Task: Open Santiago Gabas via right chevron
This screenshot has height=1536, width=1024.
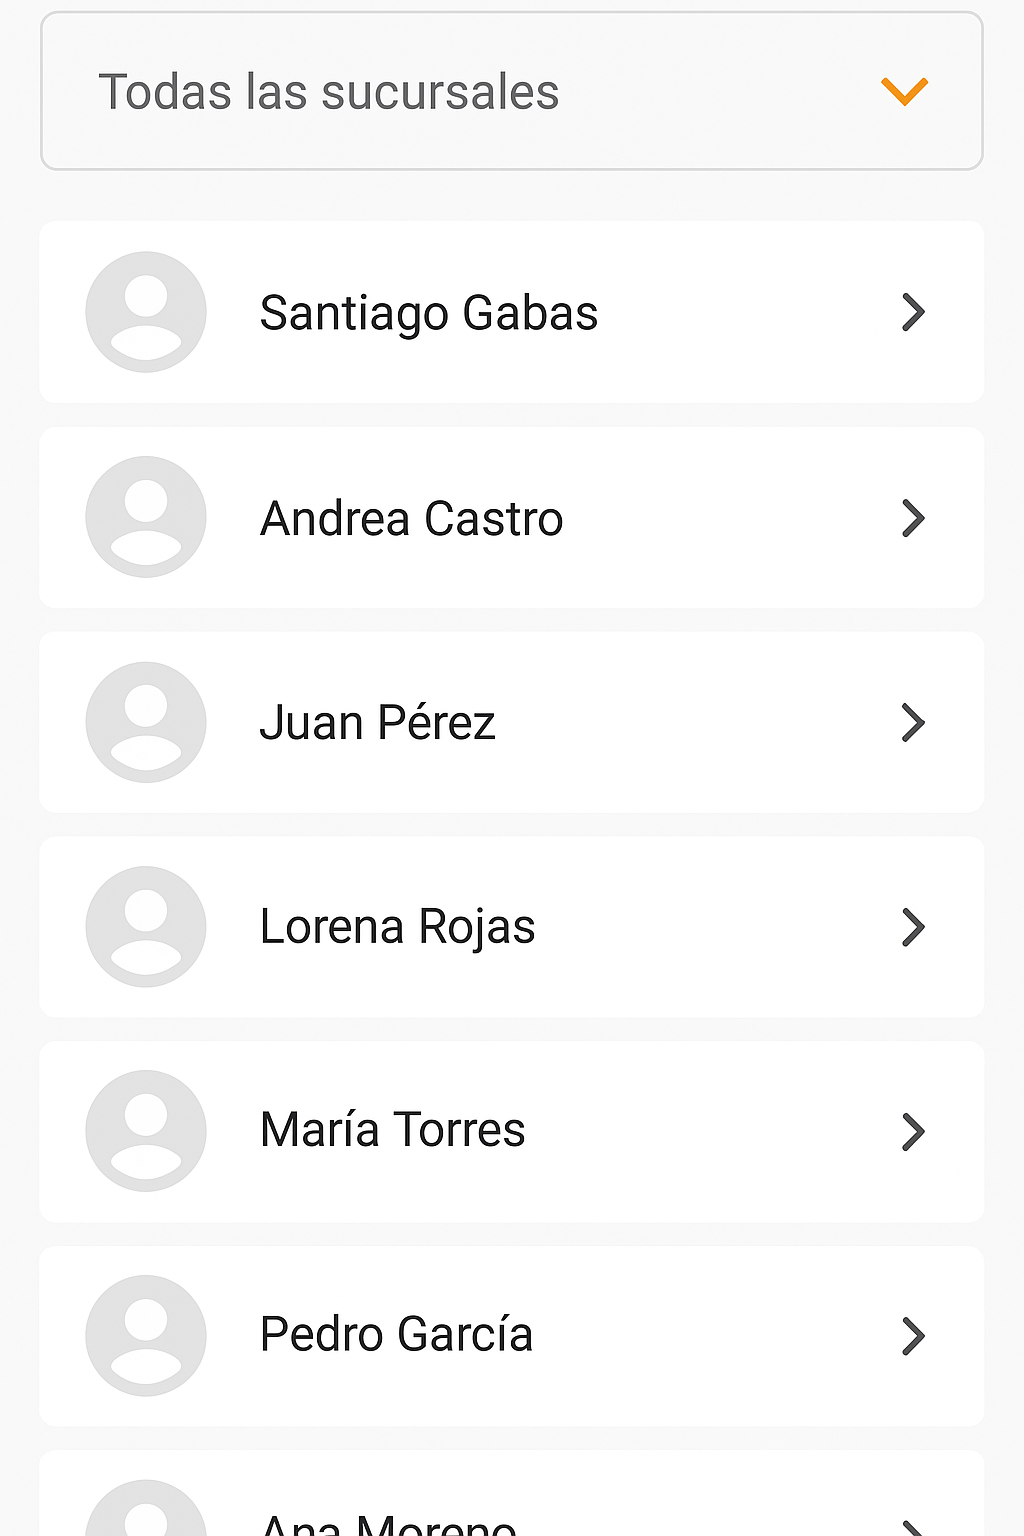Action: (x=913, y=312)
